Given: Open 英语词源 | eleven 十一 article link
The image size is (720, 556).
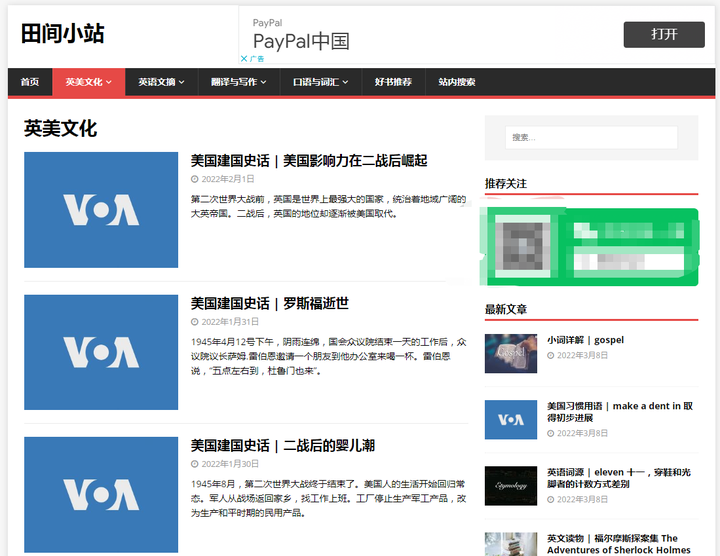Looking at the screenshot, I should [x=619, y=478].
